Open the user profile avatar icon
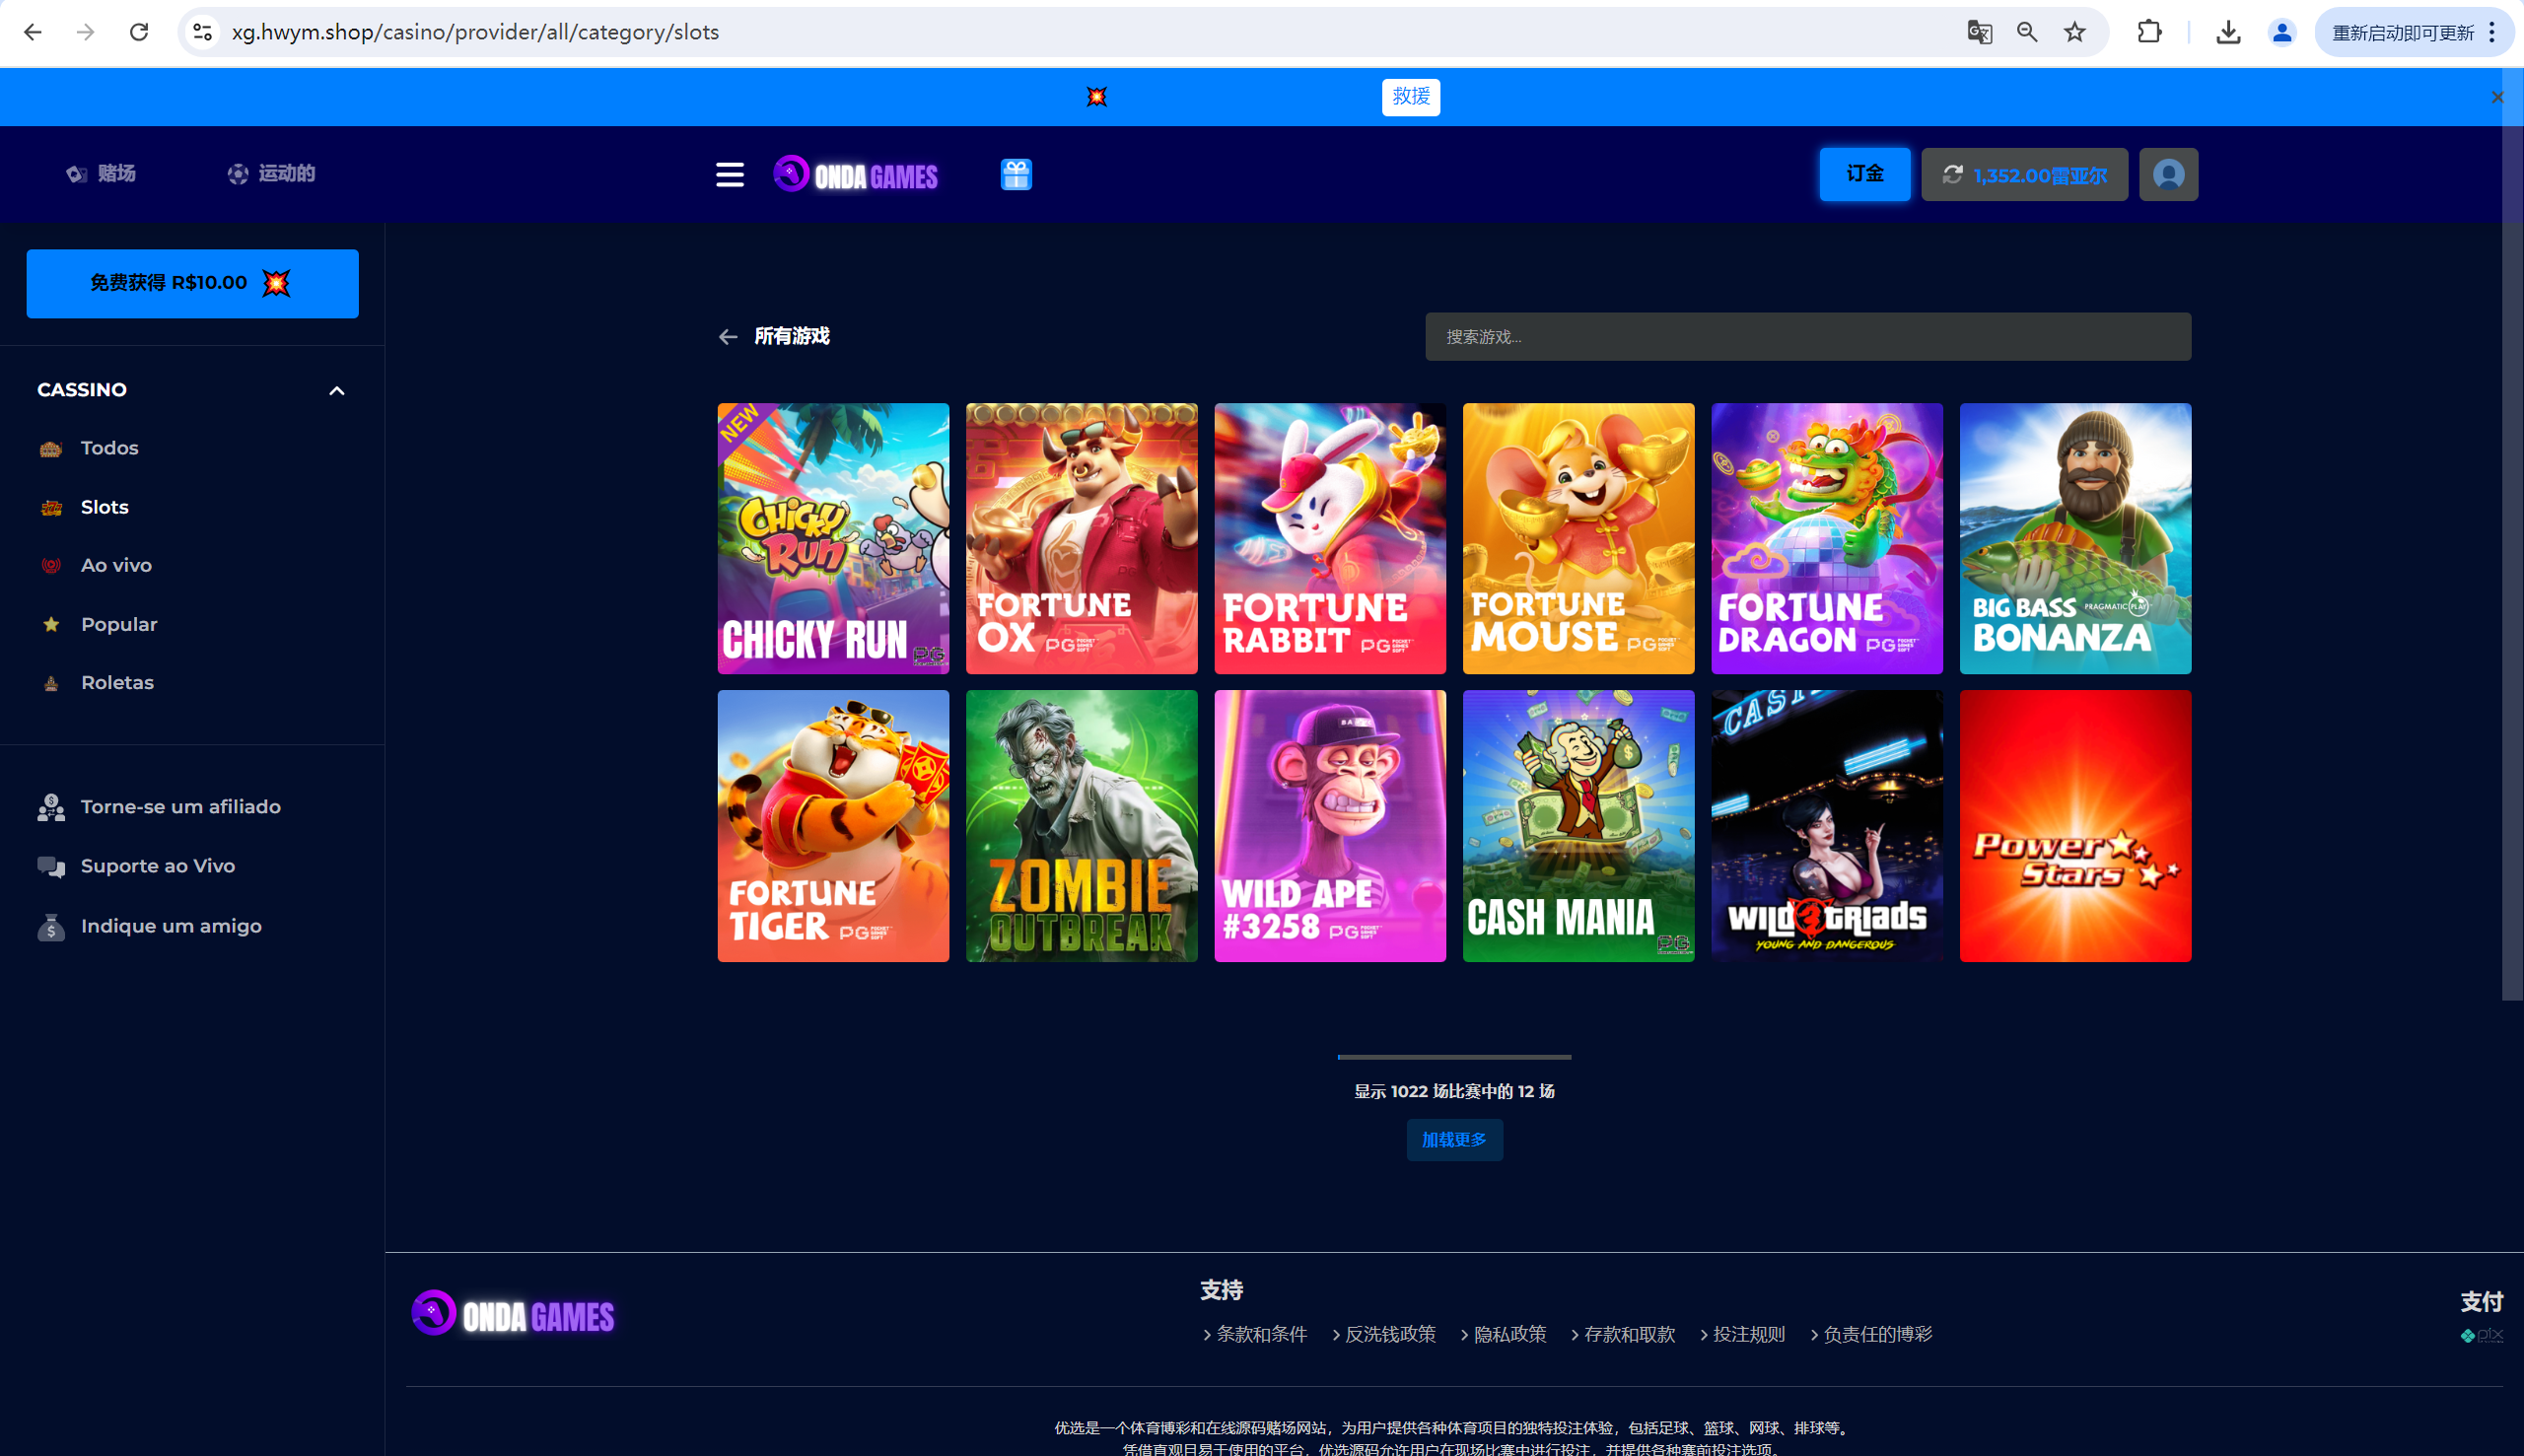Image resolution: width=2524 pixels, height=1456 pixels. pyautogui.click(x=2168, y=175)
